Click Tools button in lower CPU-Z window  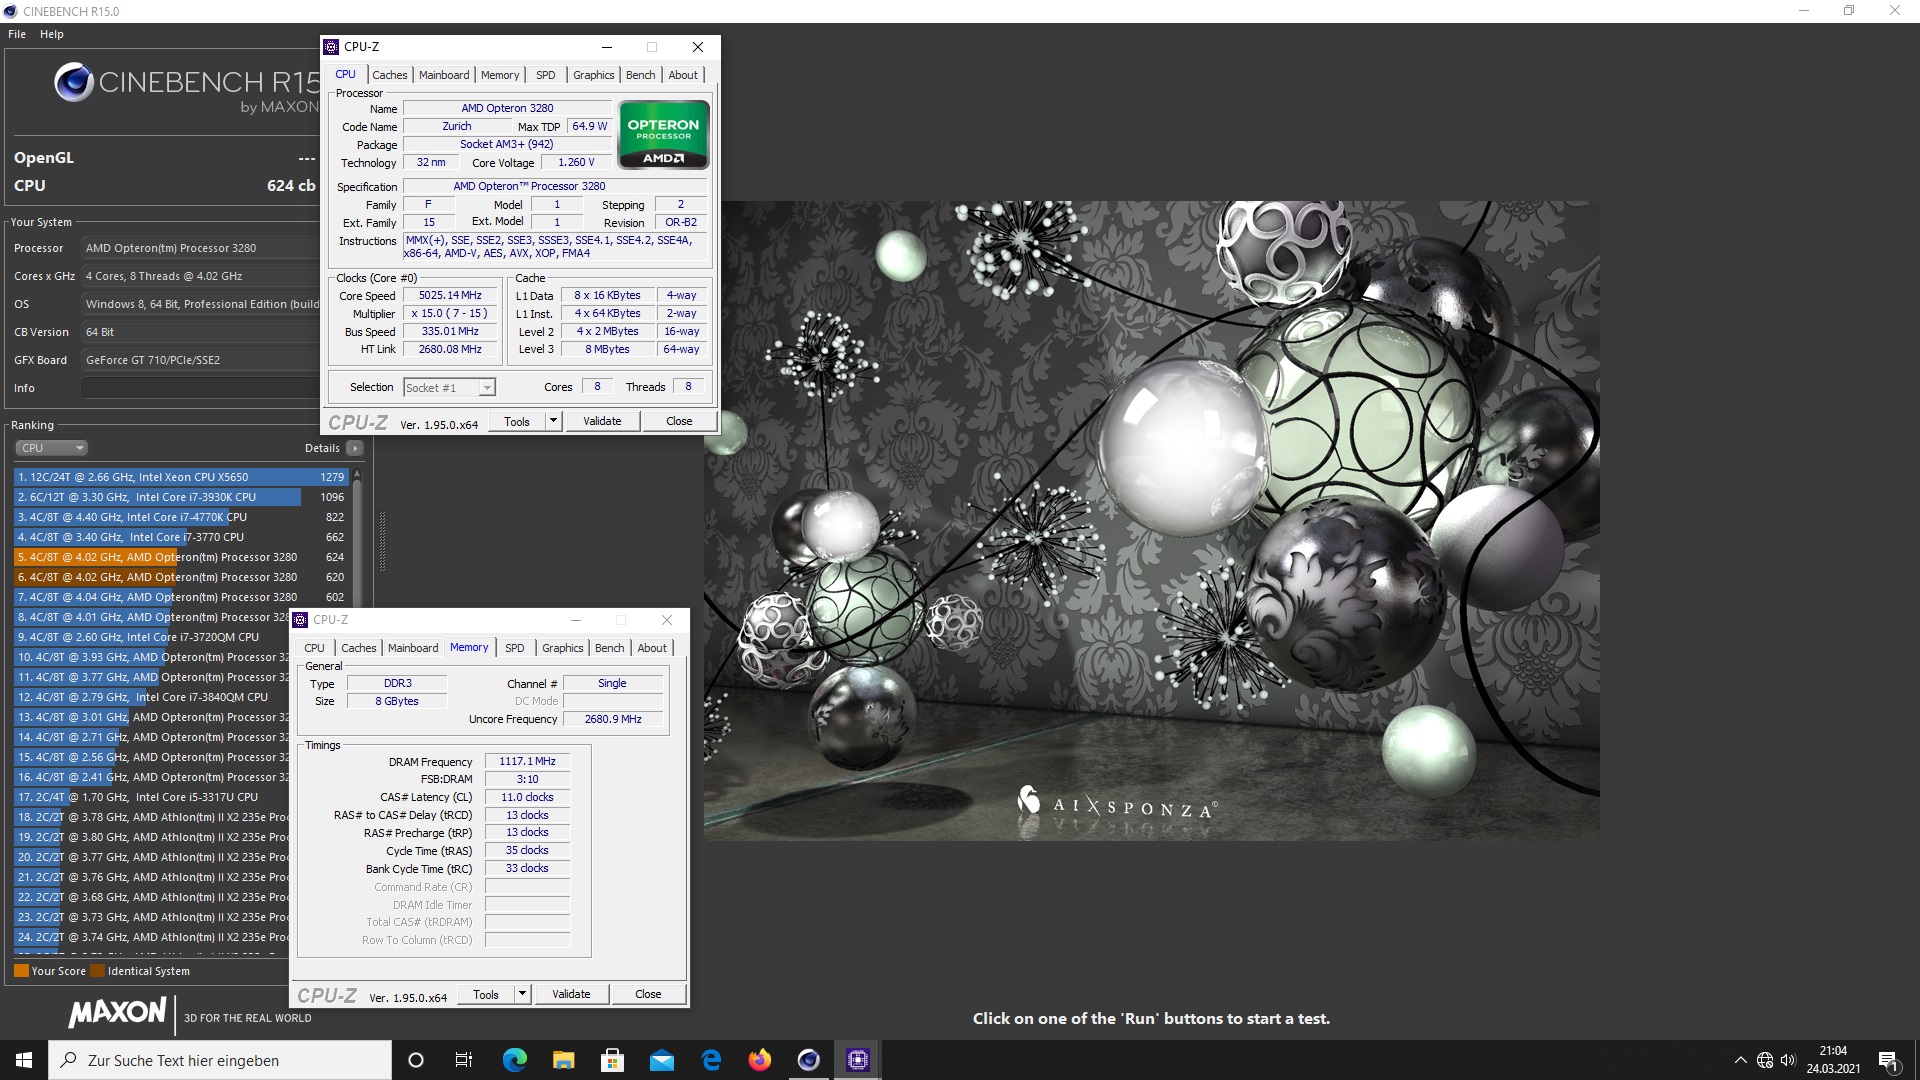pyautogui.click(x=486, y=994)
